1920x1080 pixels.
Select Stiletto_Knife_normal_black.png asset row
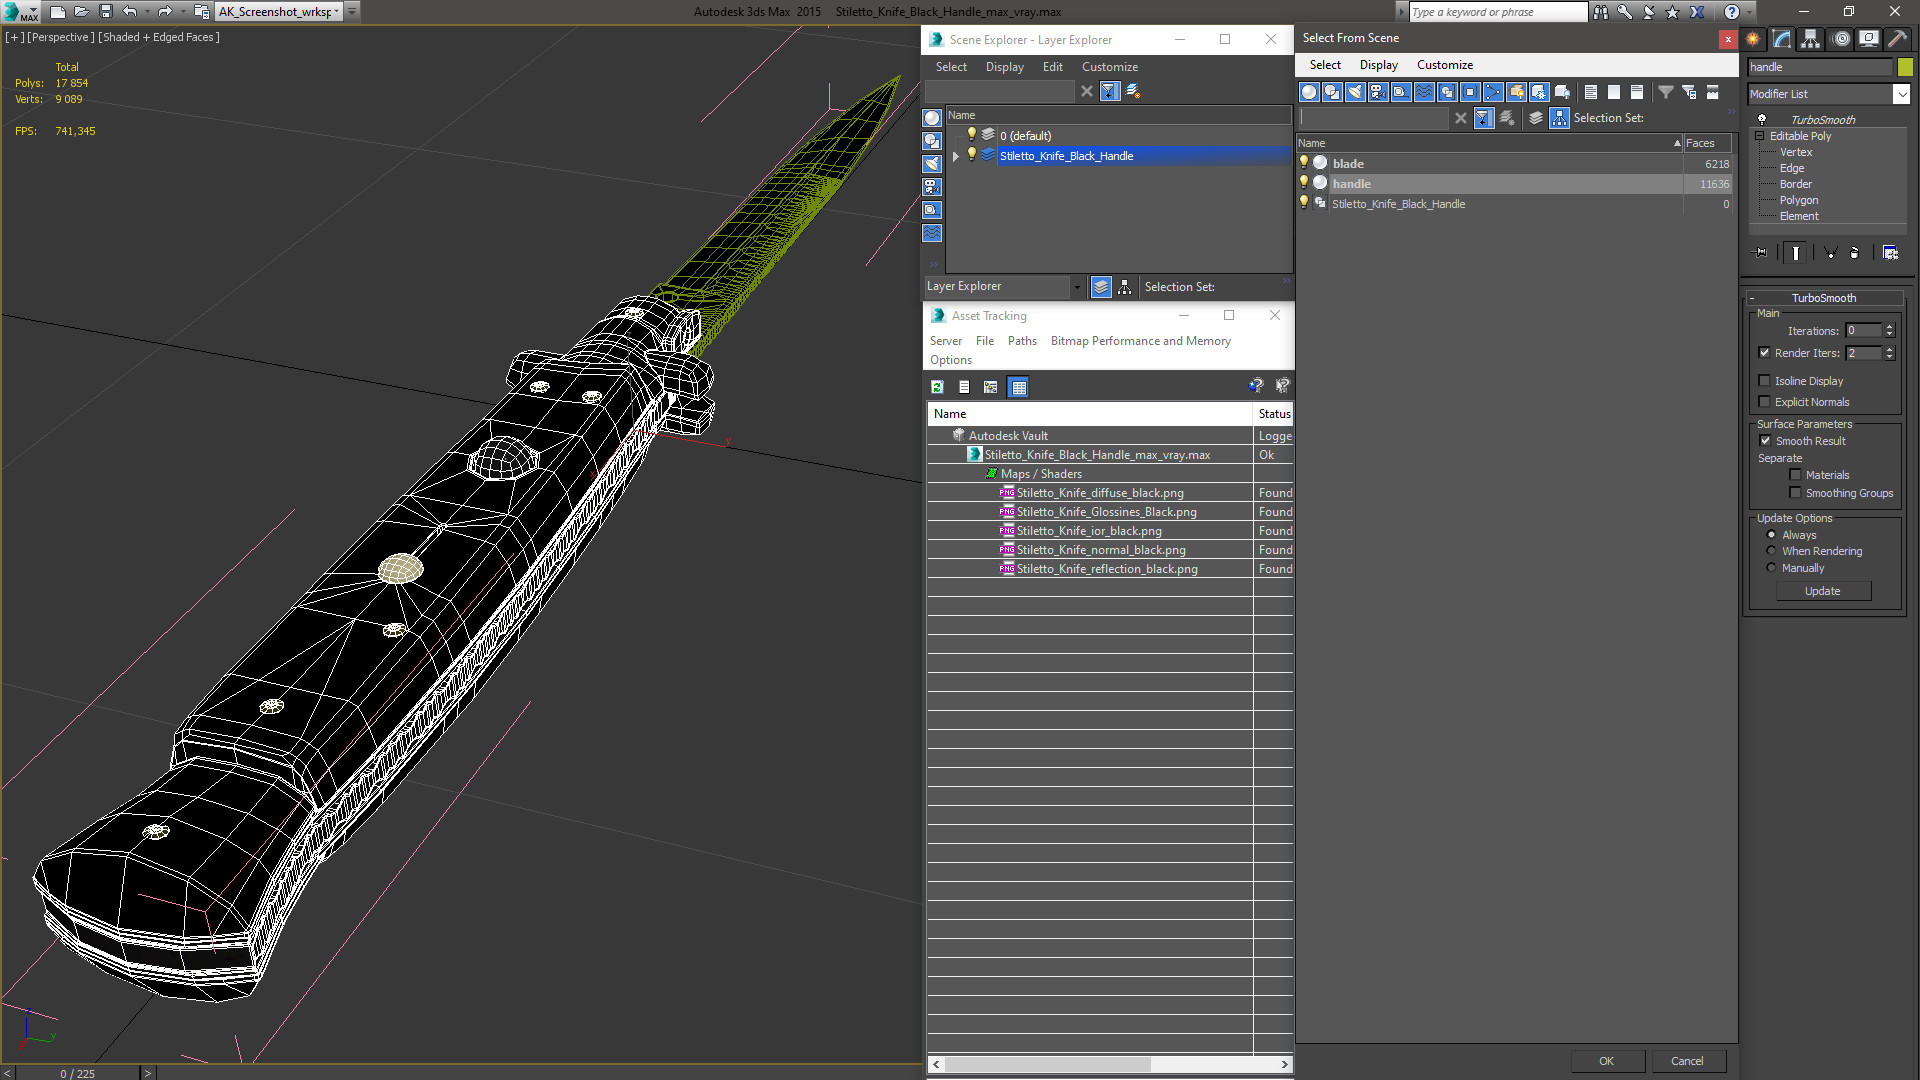1110,550
